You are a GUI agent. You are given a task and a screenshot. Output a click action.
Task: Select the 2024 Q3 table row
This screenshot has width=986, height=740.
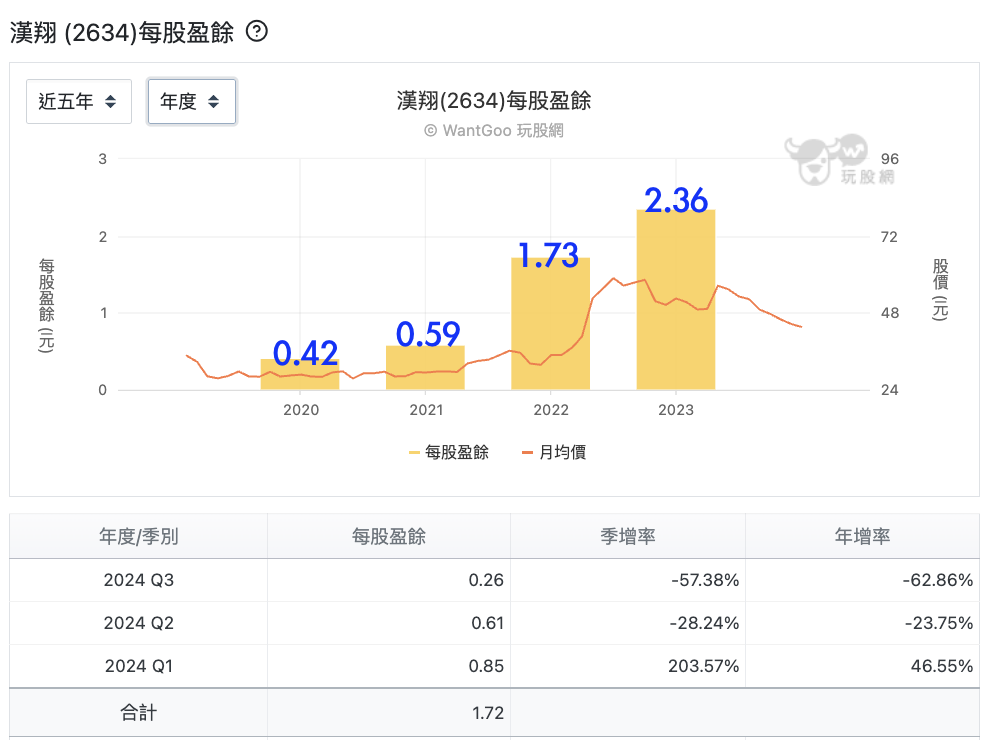coord(494,580)
